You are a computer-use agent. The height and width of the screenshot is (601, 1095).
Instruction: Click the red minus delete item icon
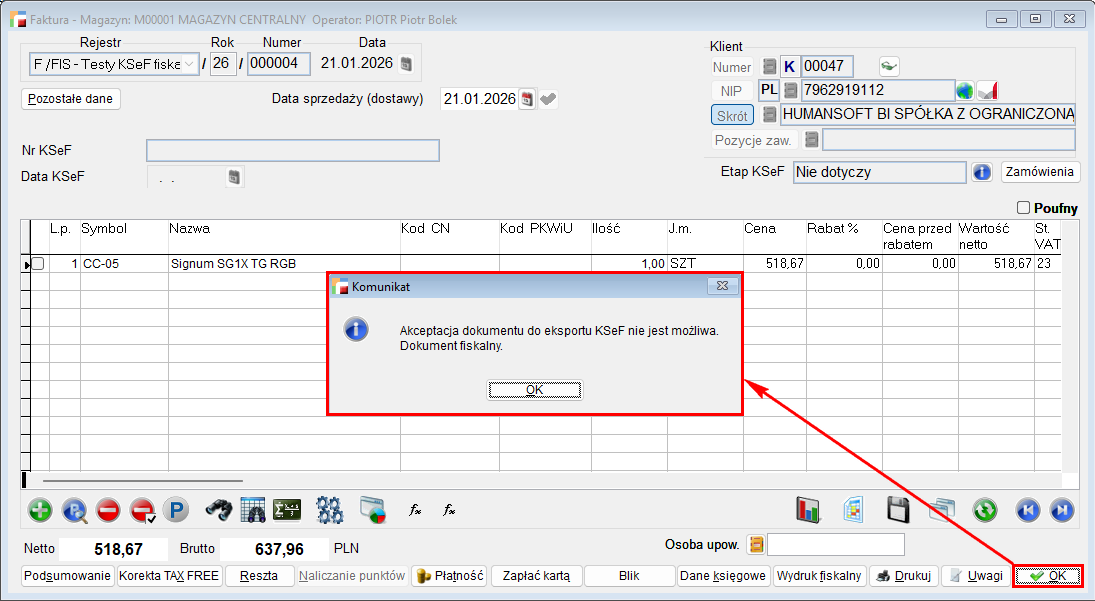108,510
